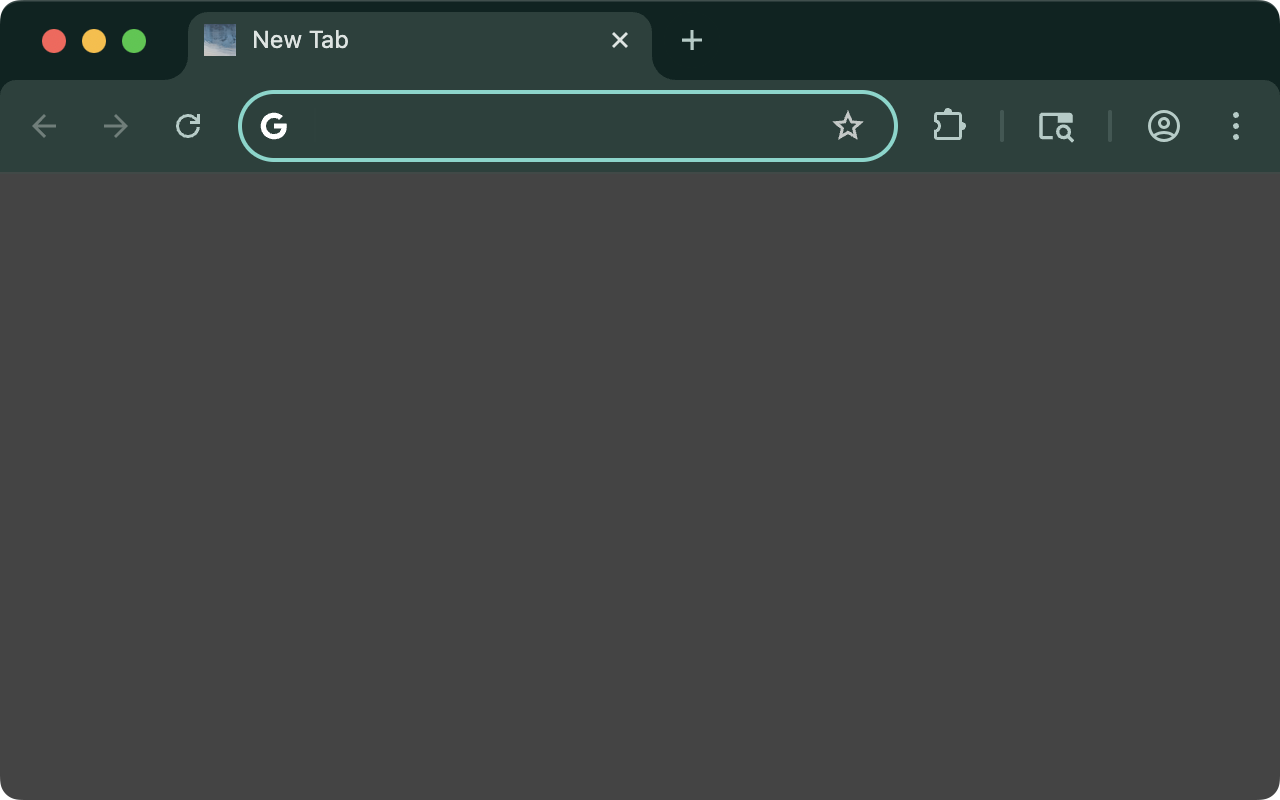Click the New Tab favicon thumbnail
Screen dimensions: 1280x800
coord(220,40)
